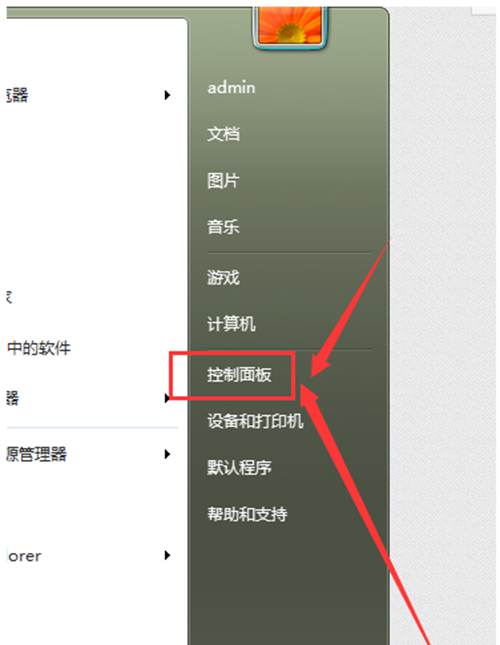Open 计算机 from the Start menu
Viewport: 500px width, 645px height.
click(x=231, y=324)
